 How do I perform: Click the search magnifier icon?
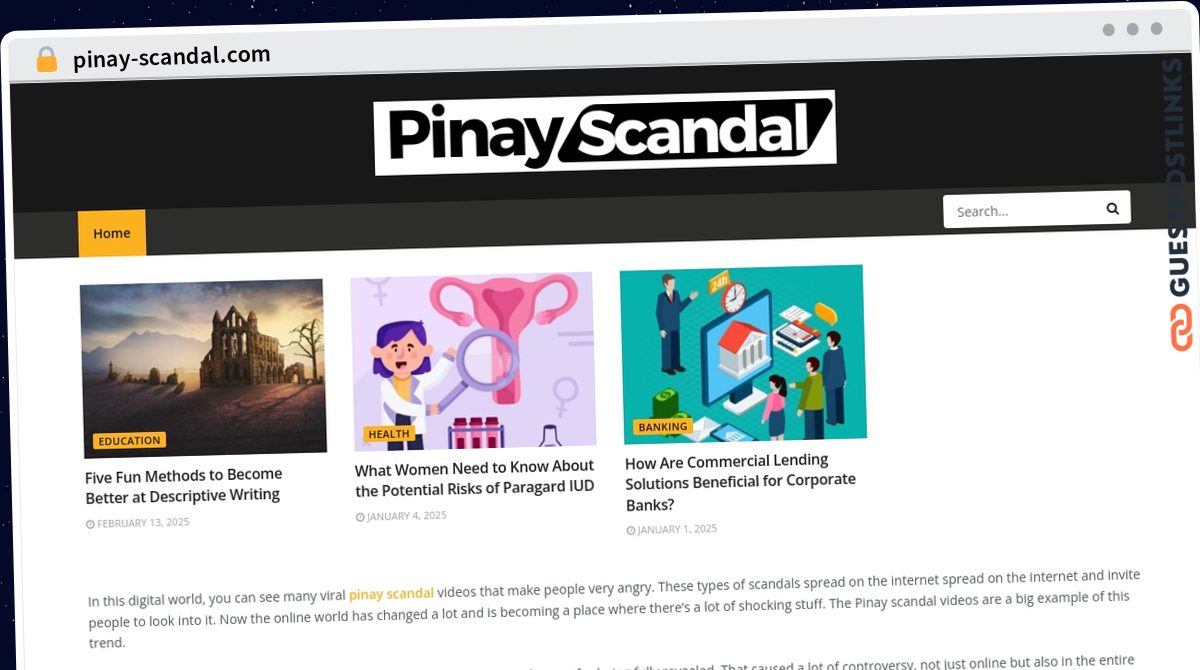[1112, 209]
